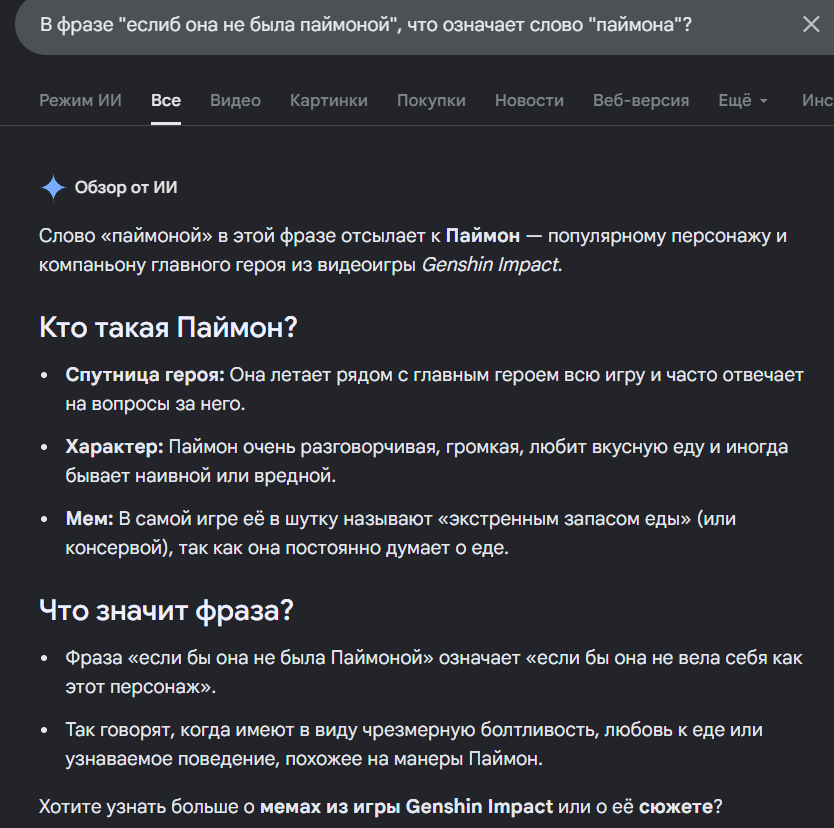This screenshot has width=834, height=828.
Task: Click suggestion мемах из игры Genshin Impact
Action: click(406, 806)
